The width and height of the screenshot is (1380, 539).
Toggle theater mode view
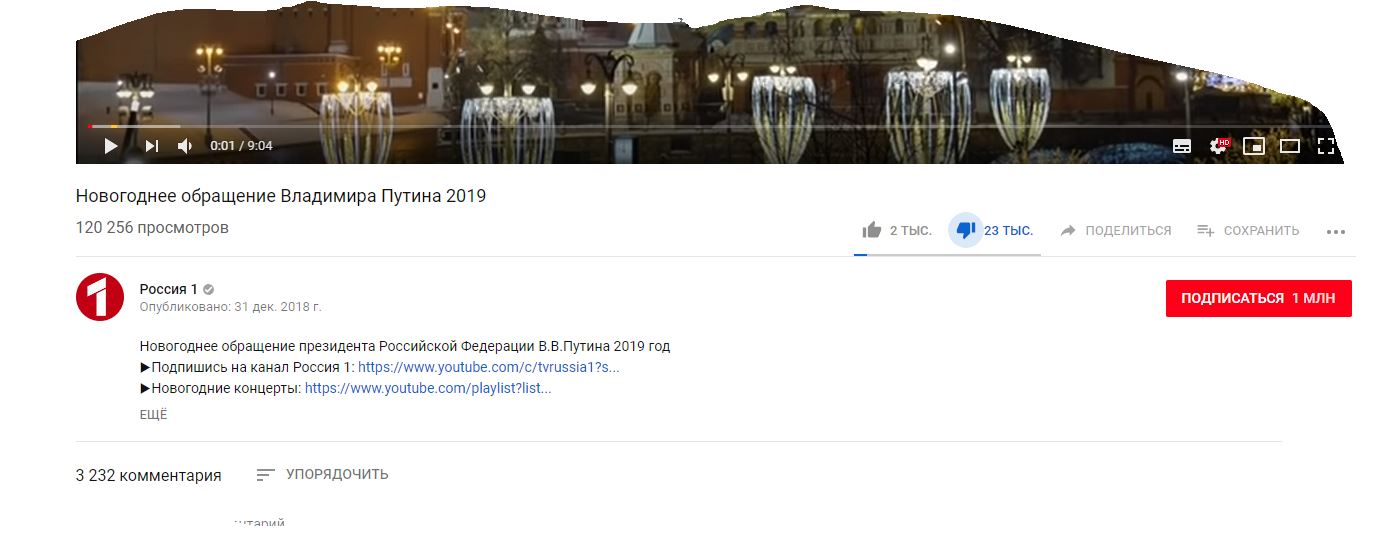point(1290,146)
